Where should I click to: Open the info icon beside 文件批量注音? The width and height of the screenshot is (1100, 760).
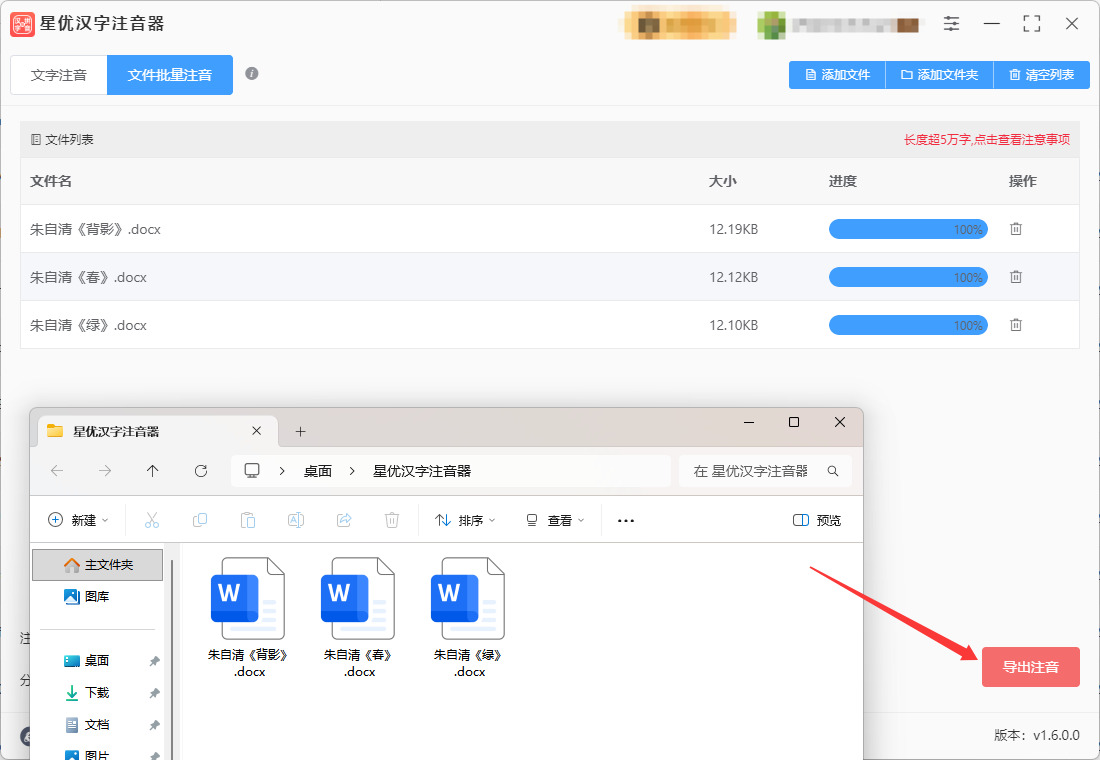(252, 74)
